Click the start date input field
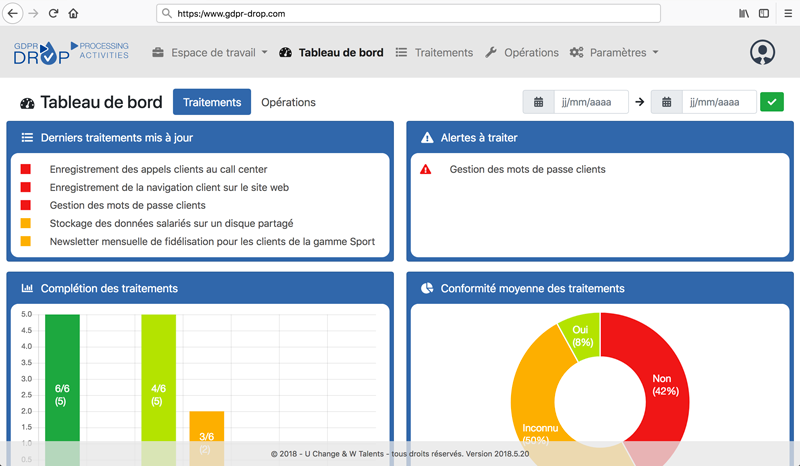800x466 pixels. [591, 102]
